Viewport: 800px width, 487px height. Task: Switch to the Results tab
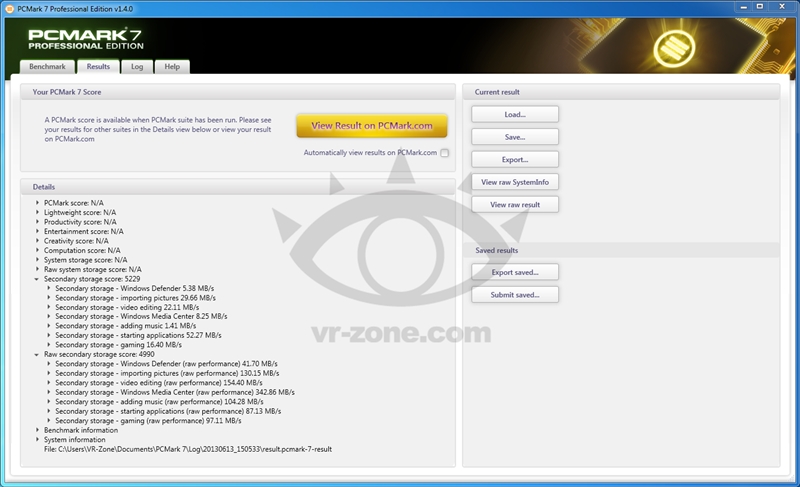[x=98, y=67]
